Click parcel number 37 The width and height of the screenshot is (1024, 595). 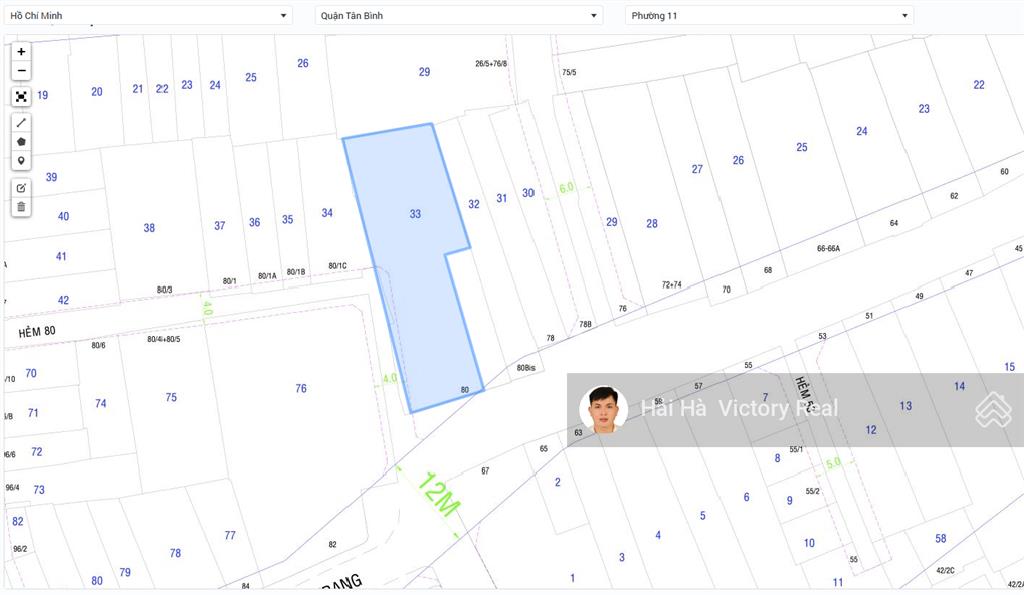coord(219,226)
